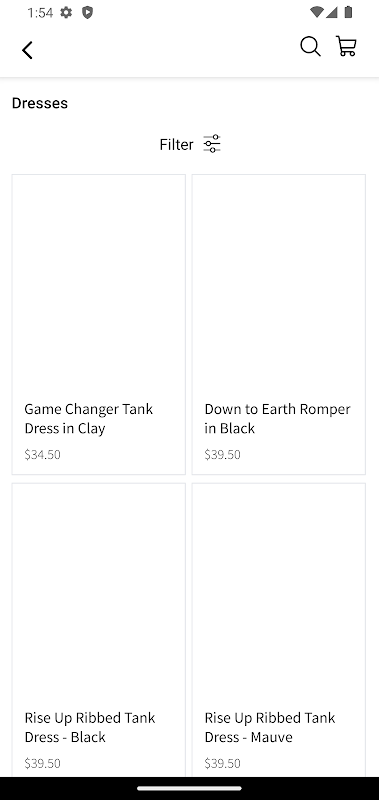
Task: Tap the Ribbed Tank Dress Mauve image area
Action: (x=279, y=594)
